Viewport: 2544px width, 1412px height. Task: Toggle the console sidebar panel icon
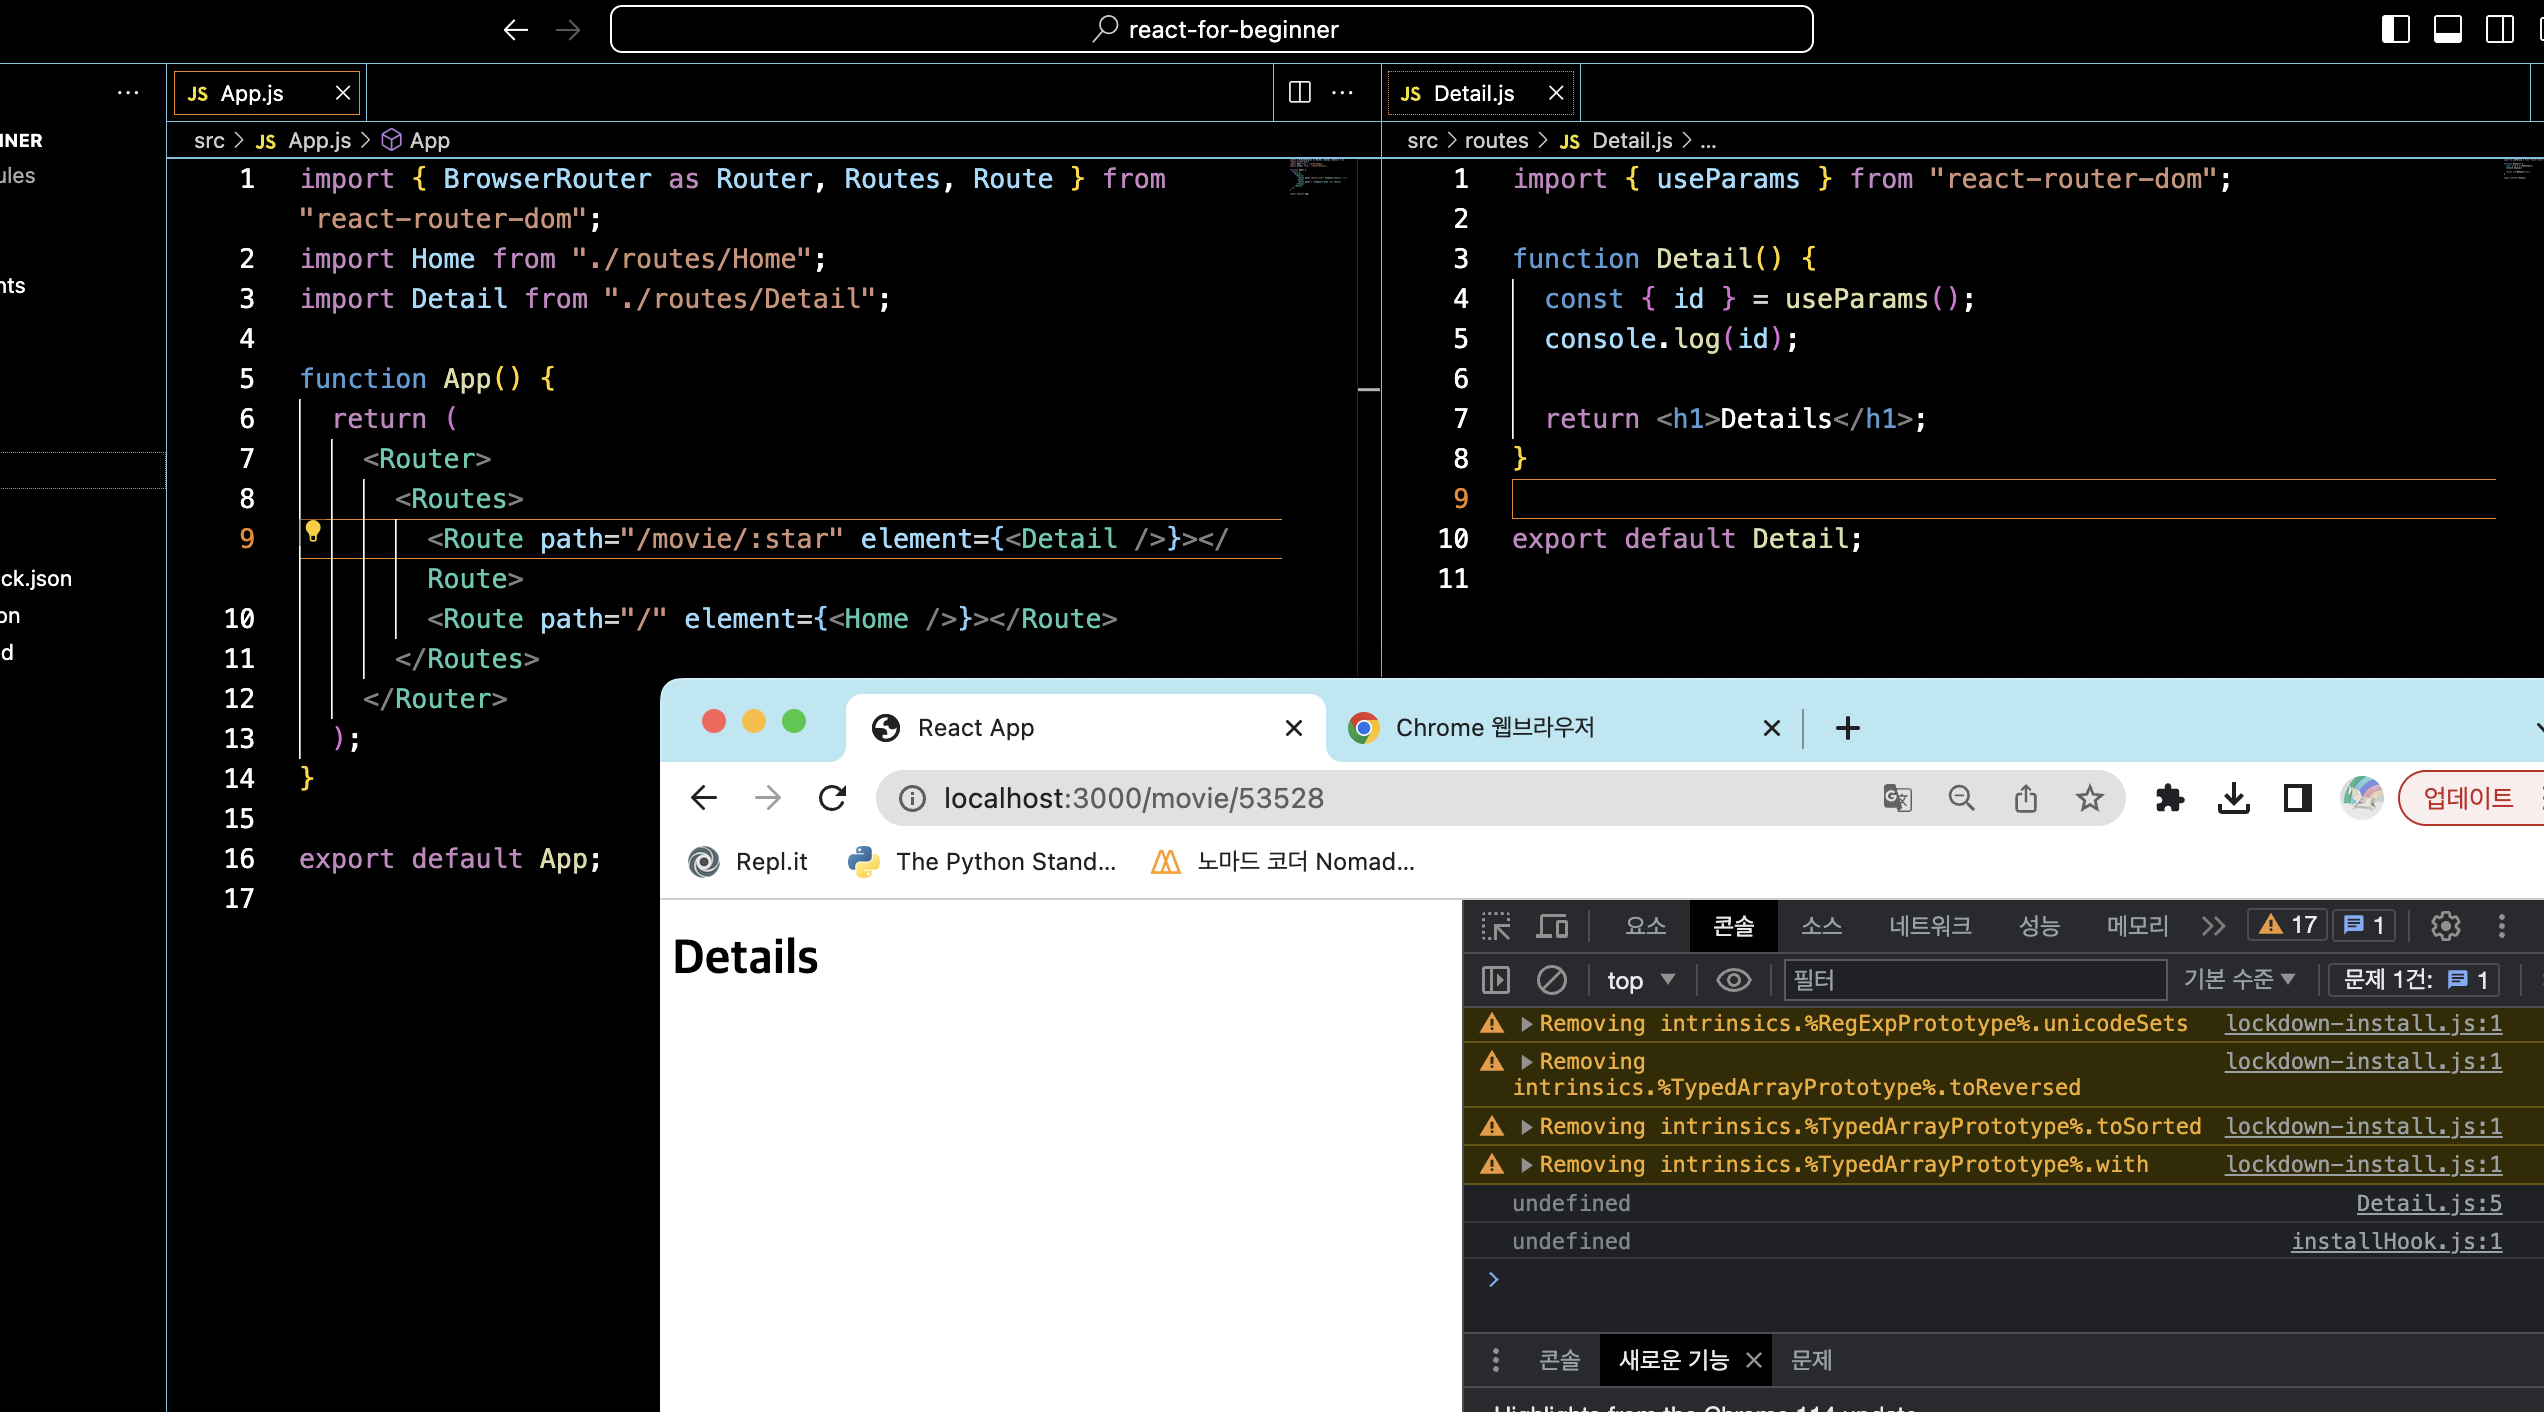pos(1496,980)
